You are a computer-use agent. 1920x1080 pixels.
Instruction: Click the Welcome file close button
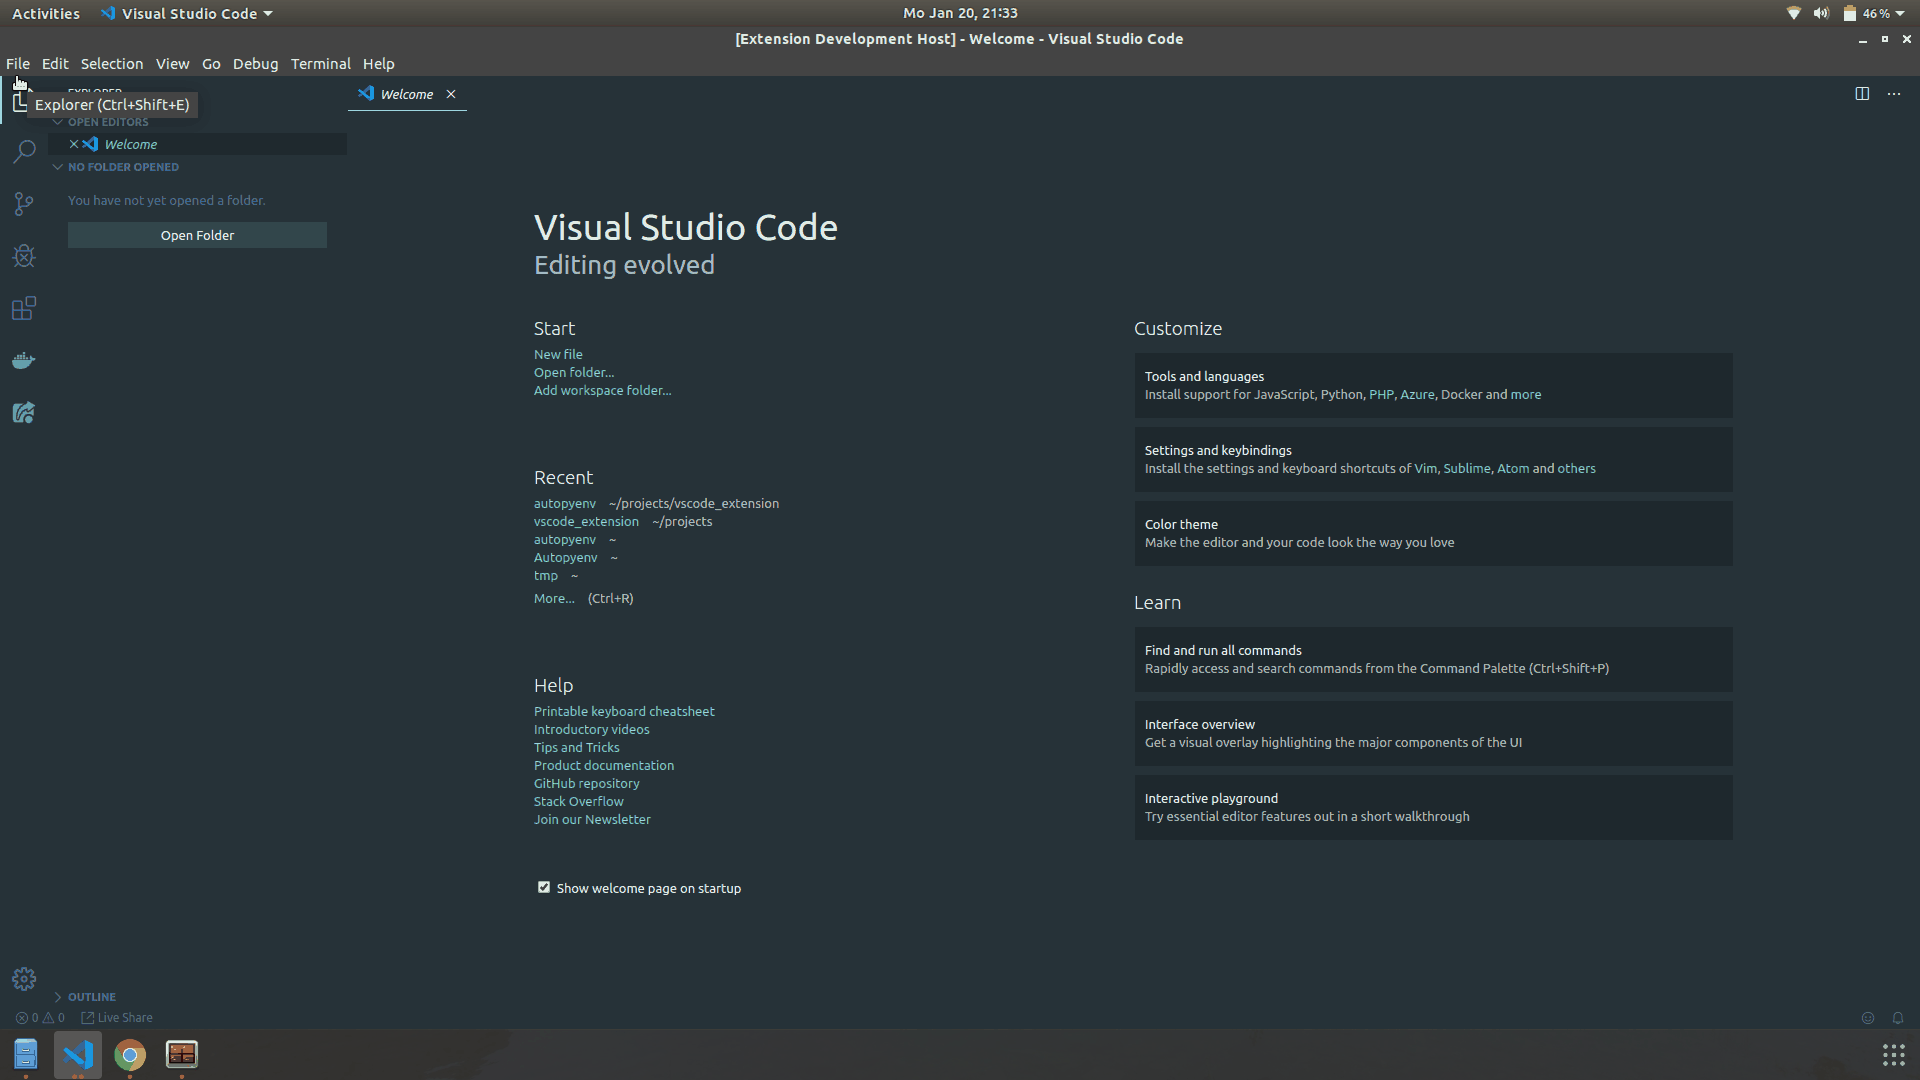[450, 94]
